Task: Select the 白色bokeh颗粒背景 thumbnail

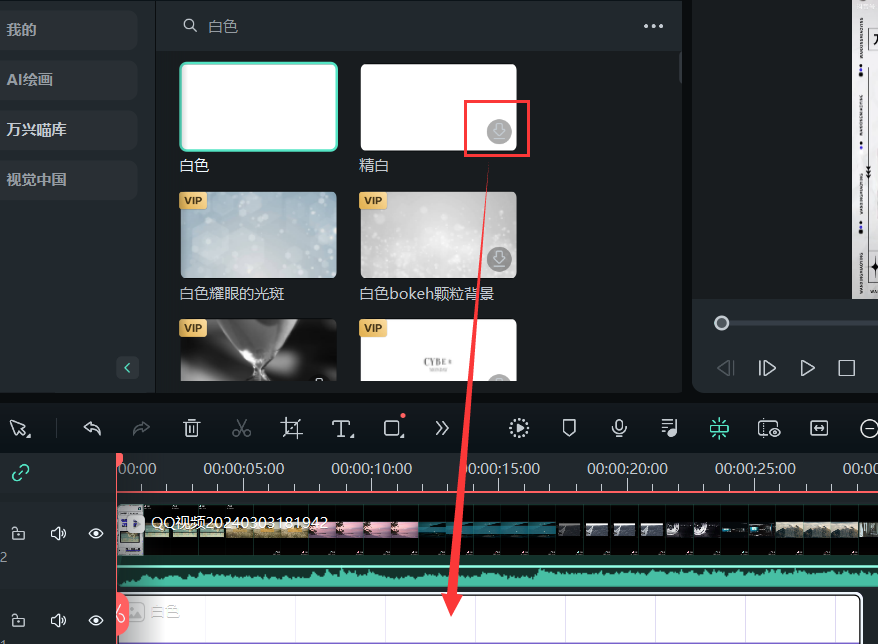Action: tap(438, 235)
